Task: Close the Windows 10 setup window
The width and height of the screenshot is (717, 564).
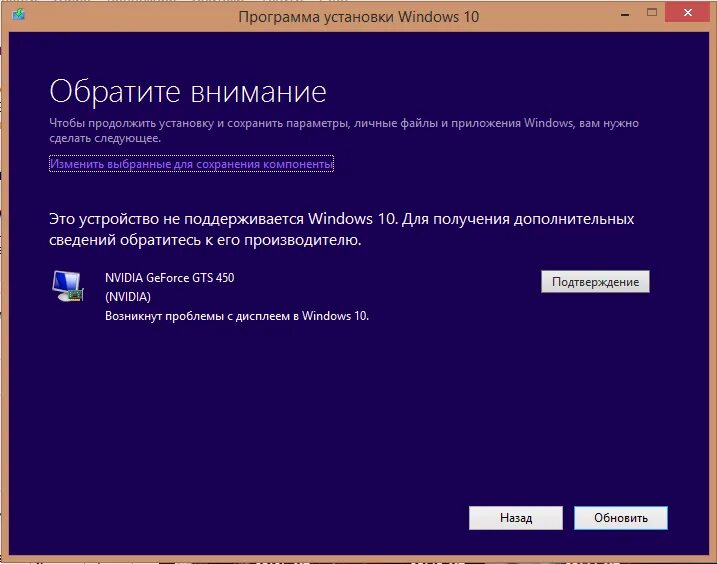Action: pyautogui.click(x=687, y=13)
